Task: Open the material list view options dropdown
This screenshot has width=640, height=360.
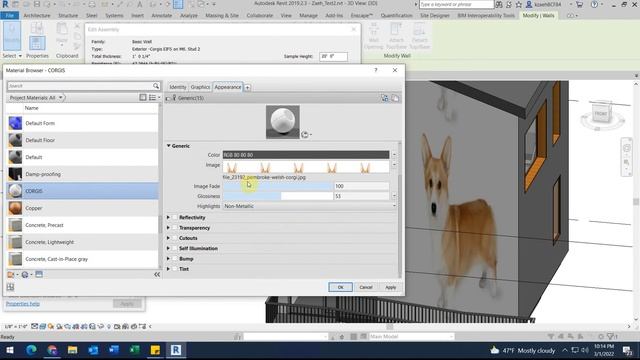Action: click(x=154, y=97)
